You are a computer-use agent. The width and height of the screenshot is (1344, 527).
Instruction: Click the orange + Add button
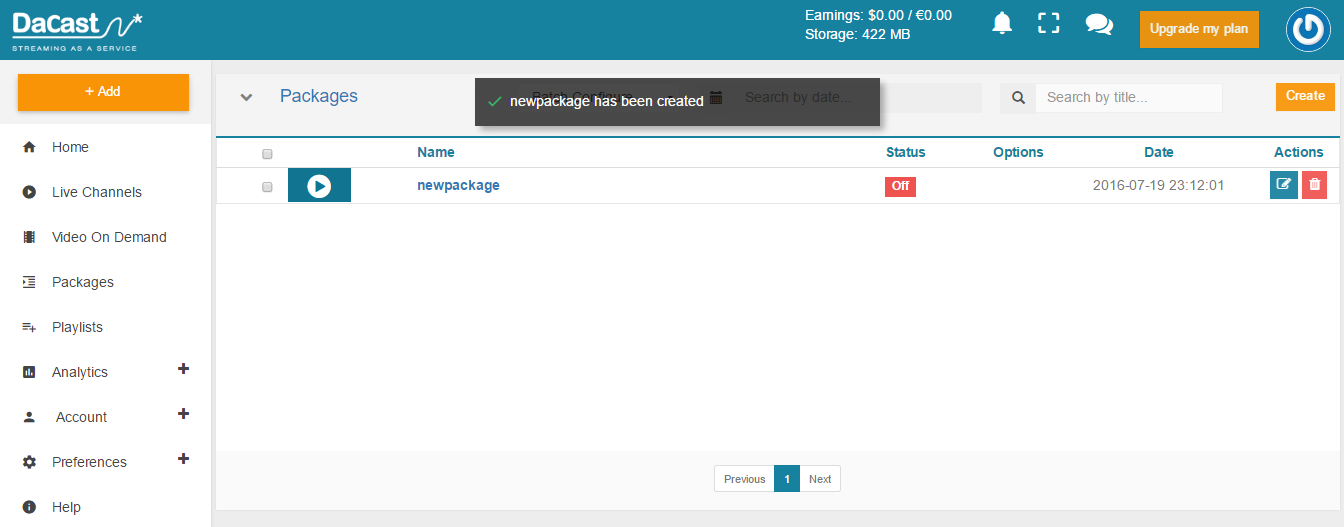point(103,92)
